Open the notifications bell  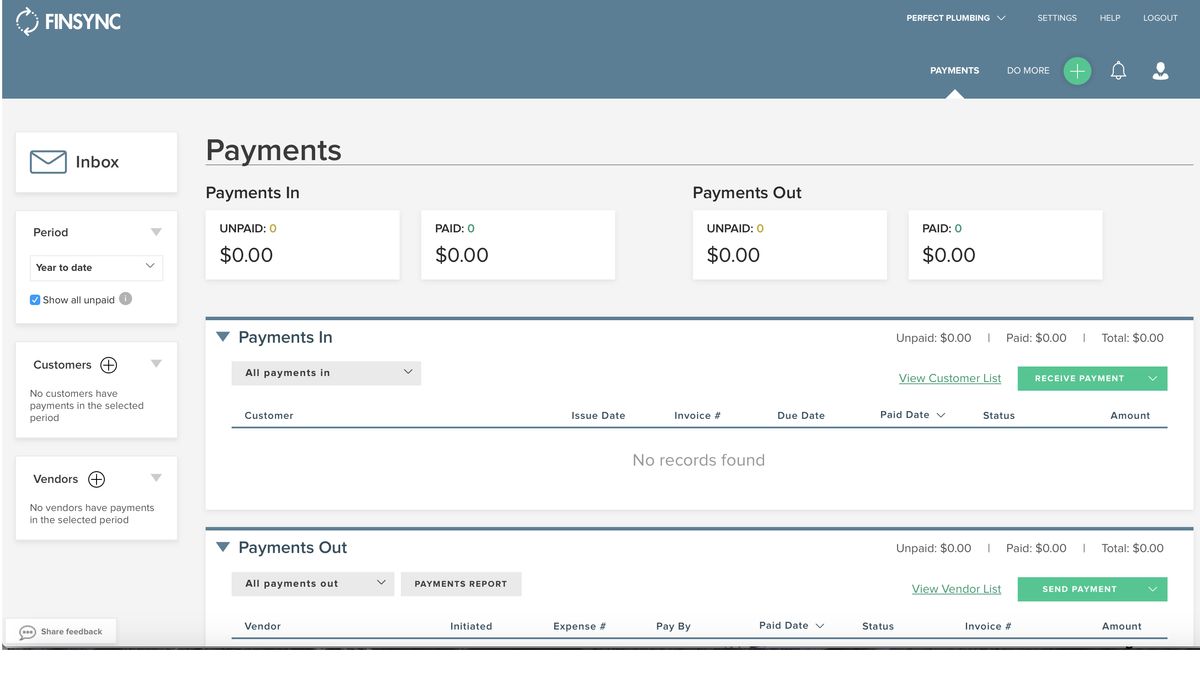(1118, 70)
